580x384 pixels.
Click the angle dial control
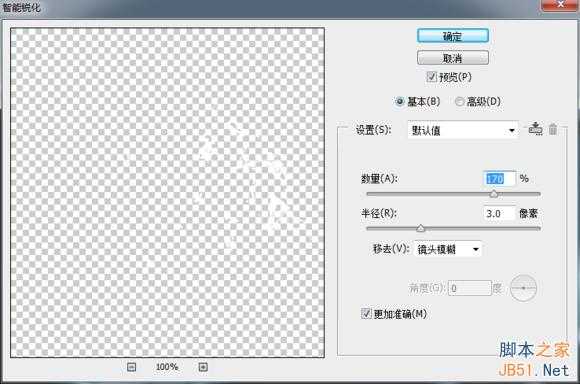(x=523, y=287)
